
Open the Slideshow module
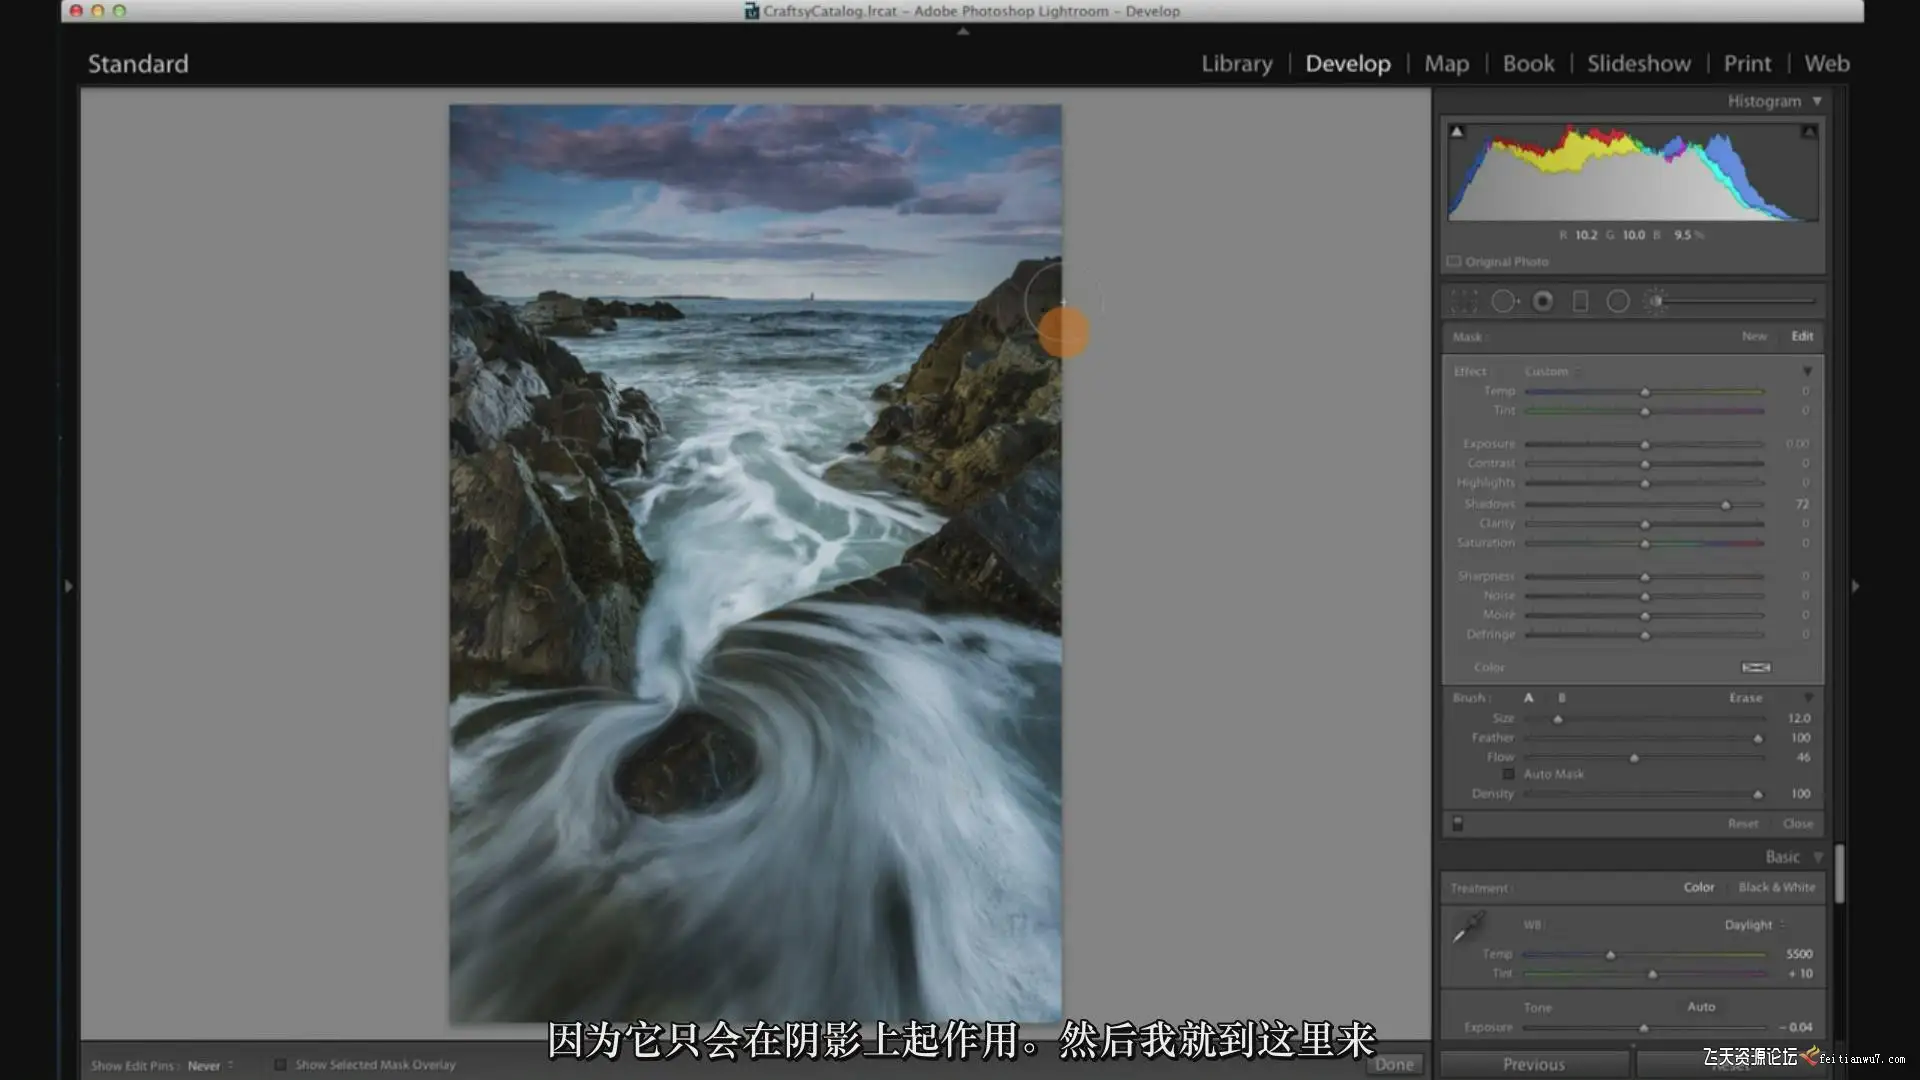click(x=1638, y=64)
